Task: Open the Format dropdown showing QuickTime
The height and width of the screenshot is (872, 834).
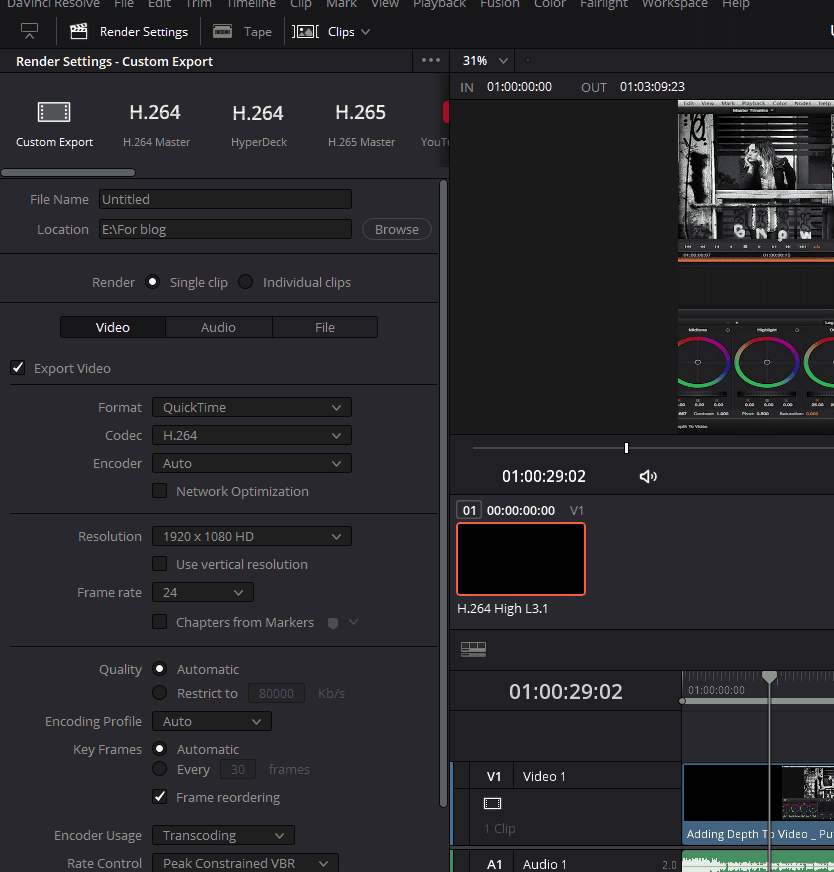Action: click(x=251, y=407)
